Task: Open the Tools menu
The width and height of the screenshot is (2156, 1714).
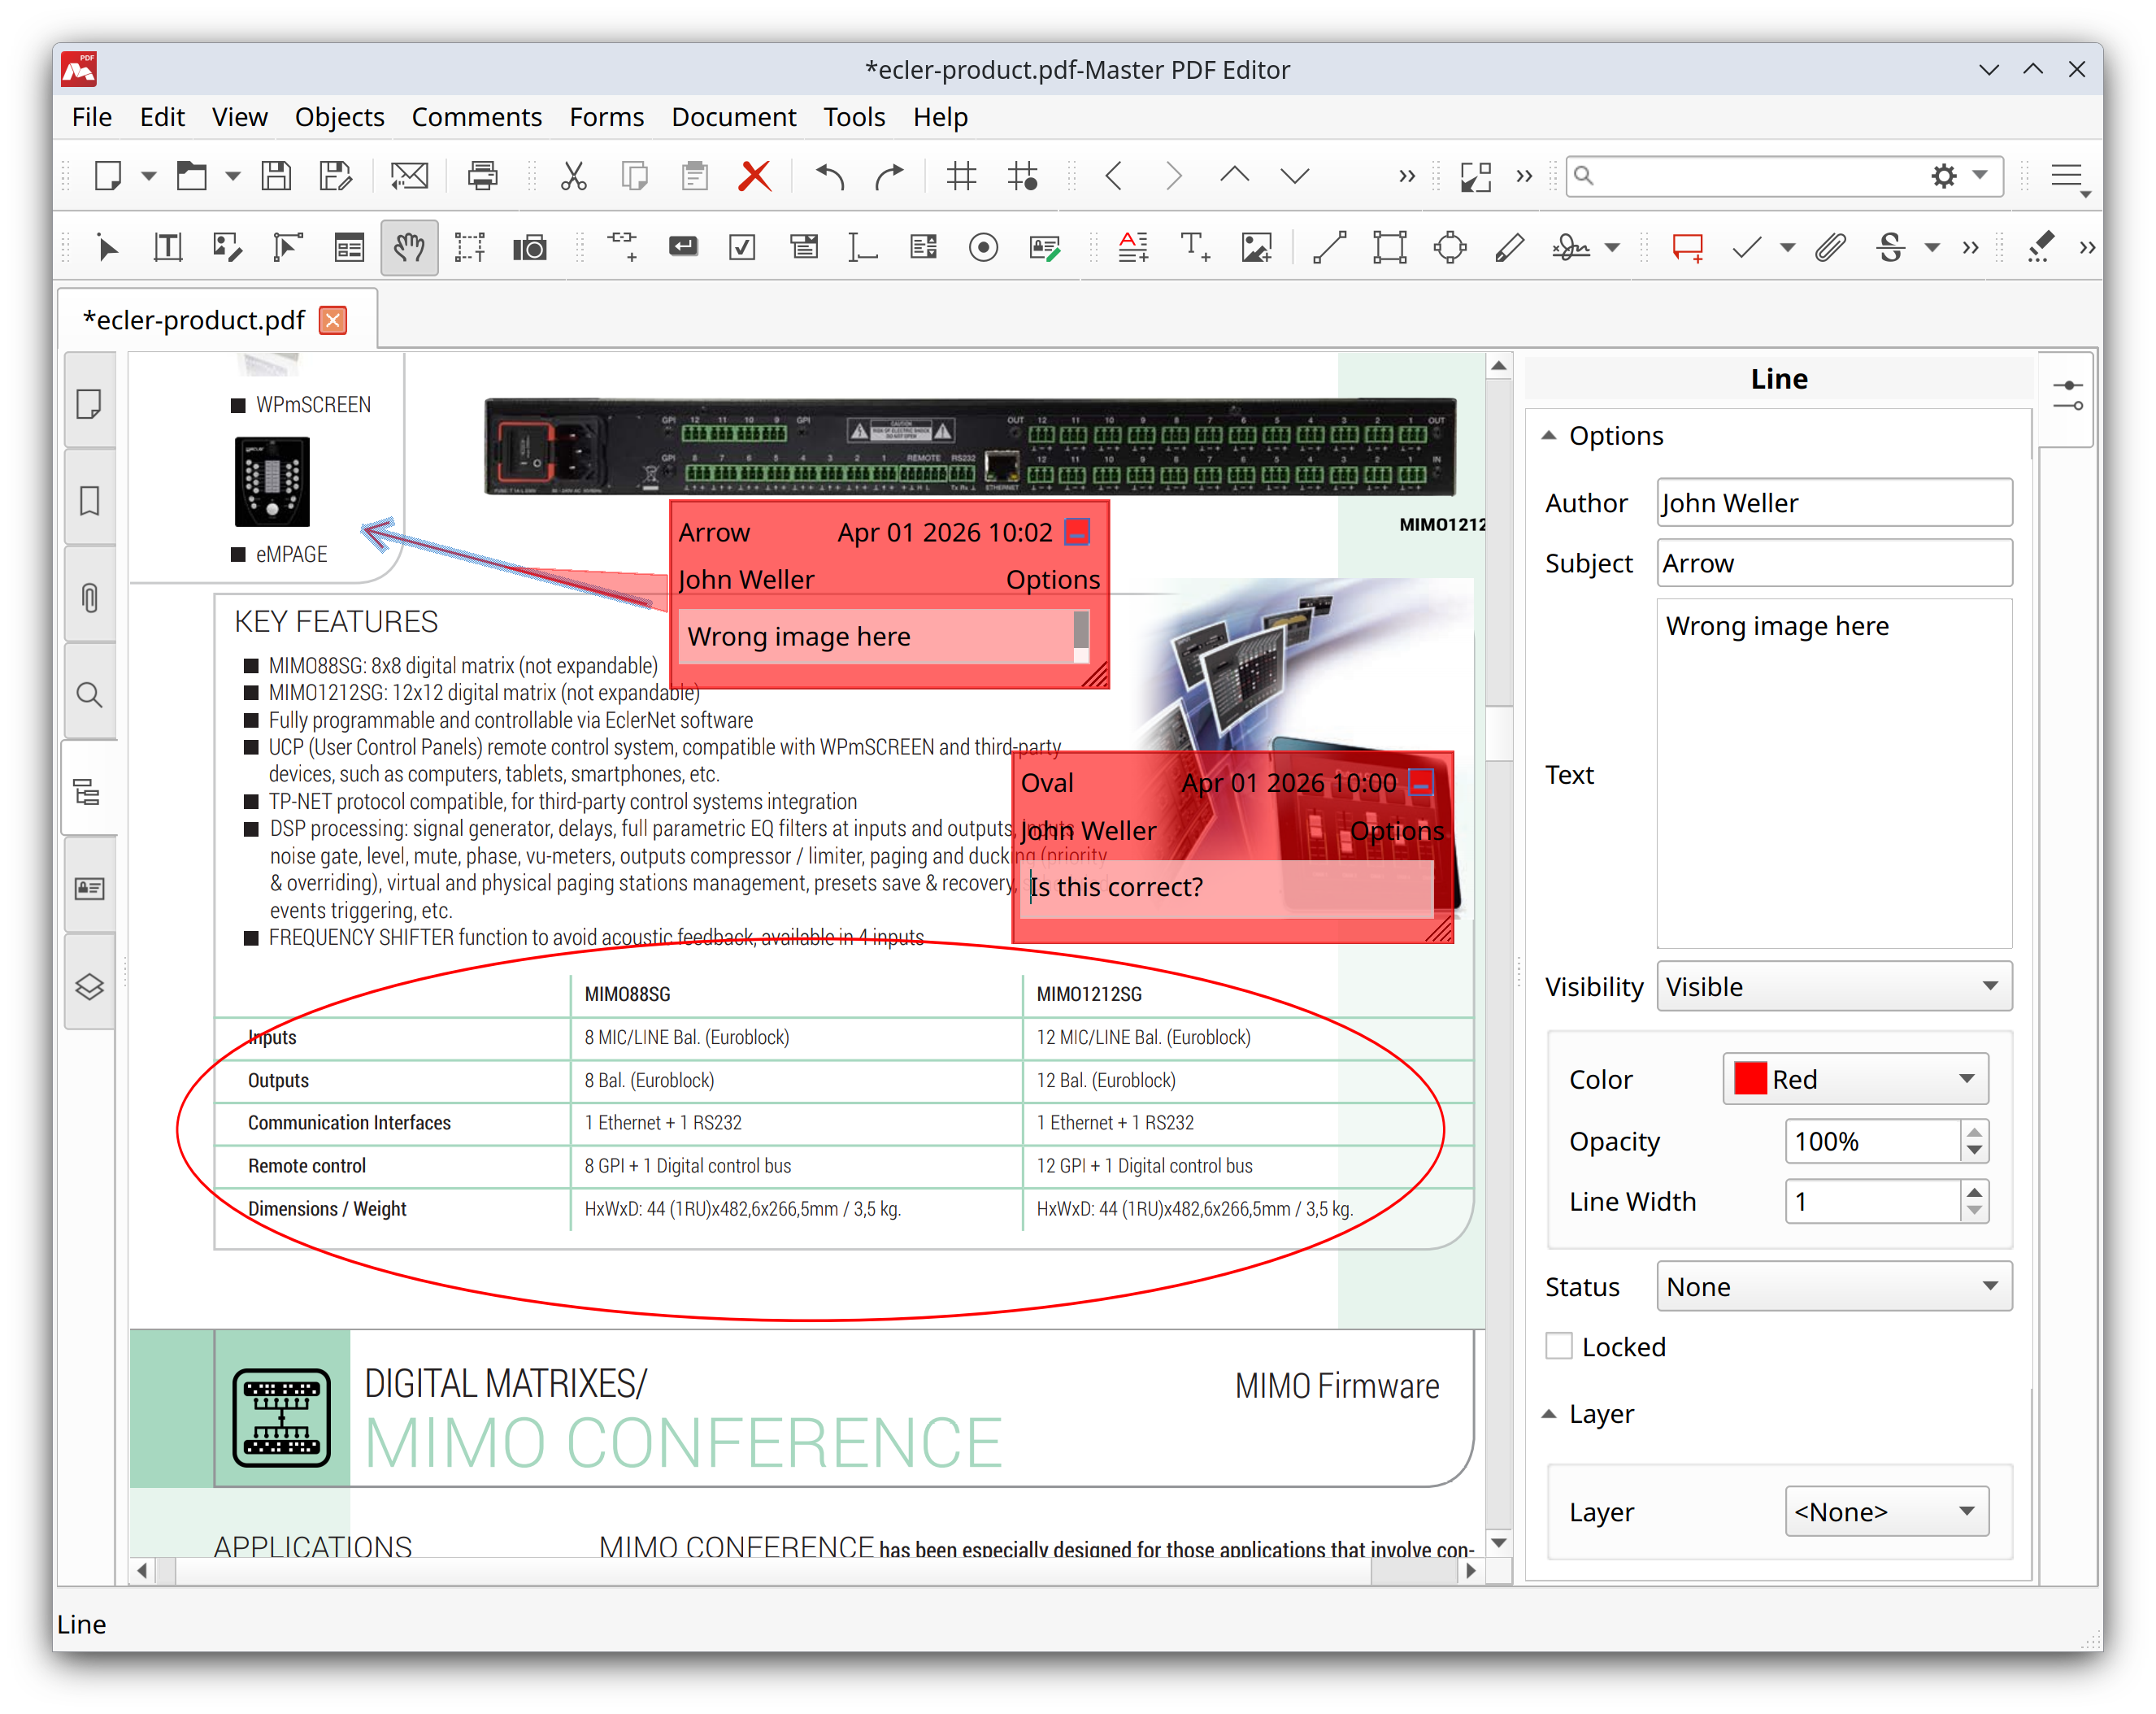Action: point(854,117)
